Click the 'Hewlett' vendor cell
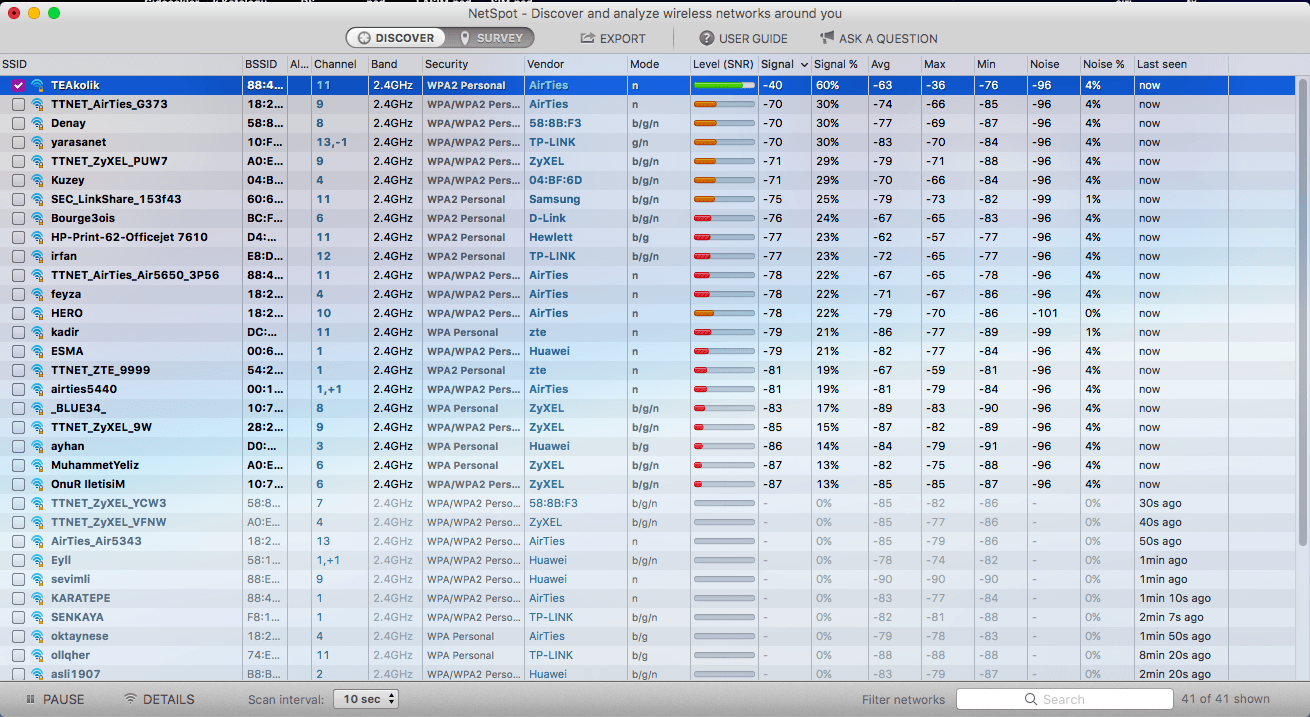 click(551, 237)
